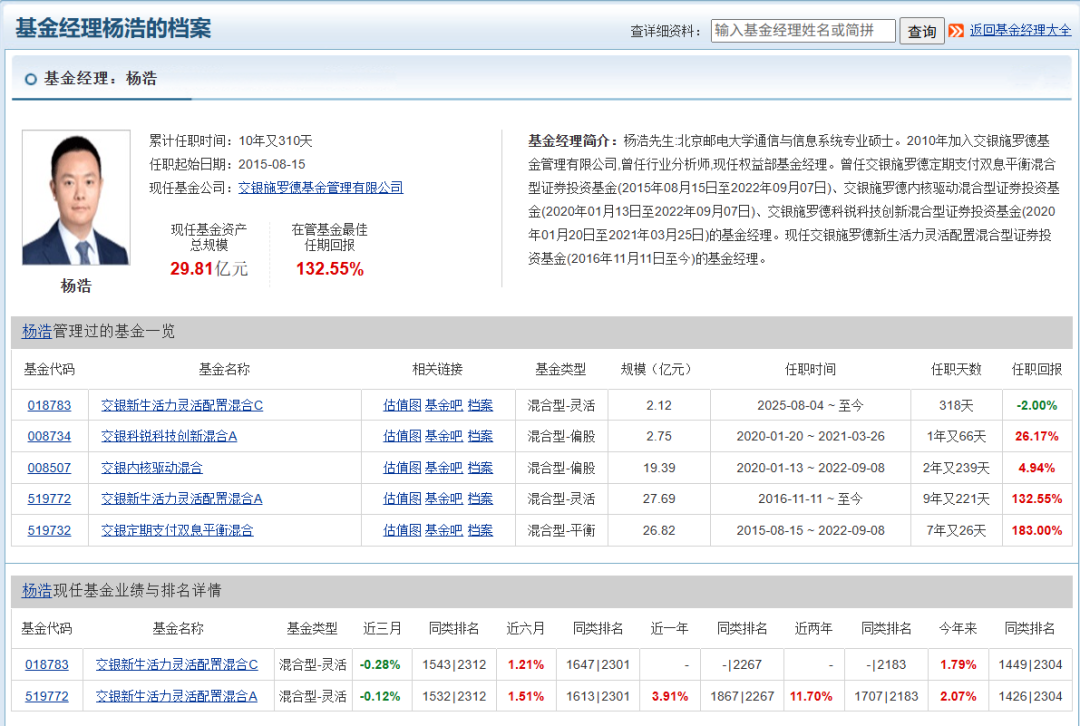
Task: Click the manager name search input field
Action: click(802, 30)
